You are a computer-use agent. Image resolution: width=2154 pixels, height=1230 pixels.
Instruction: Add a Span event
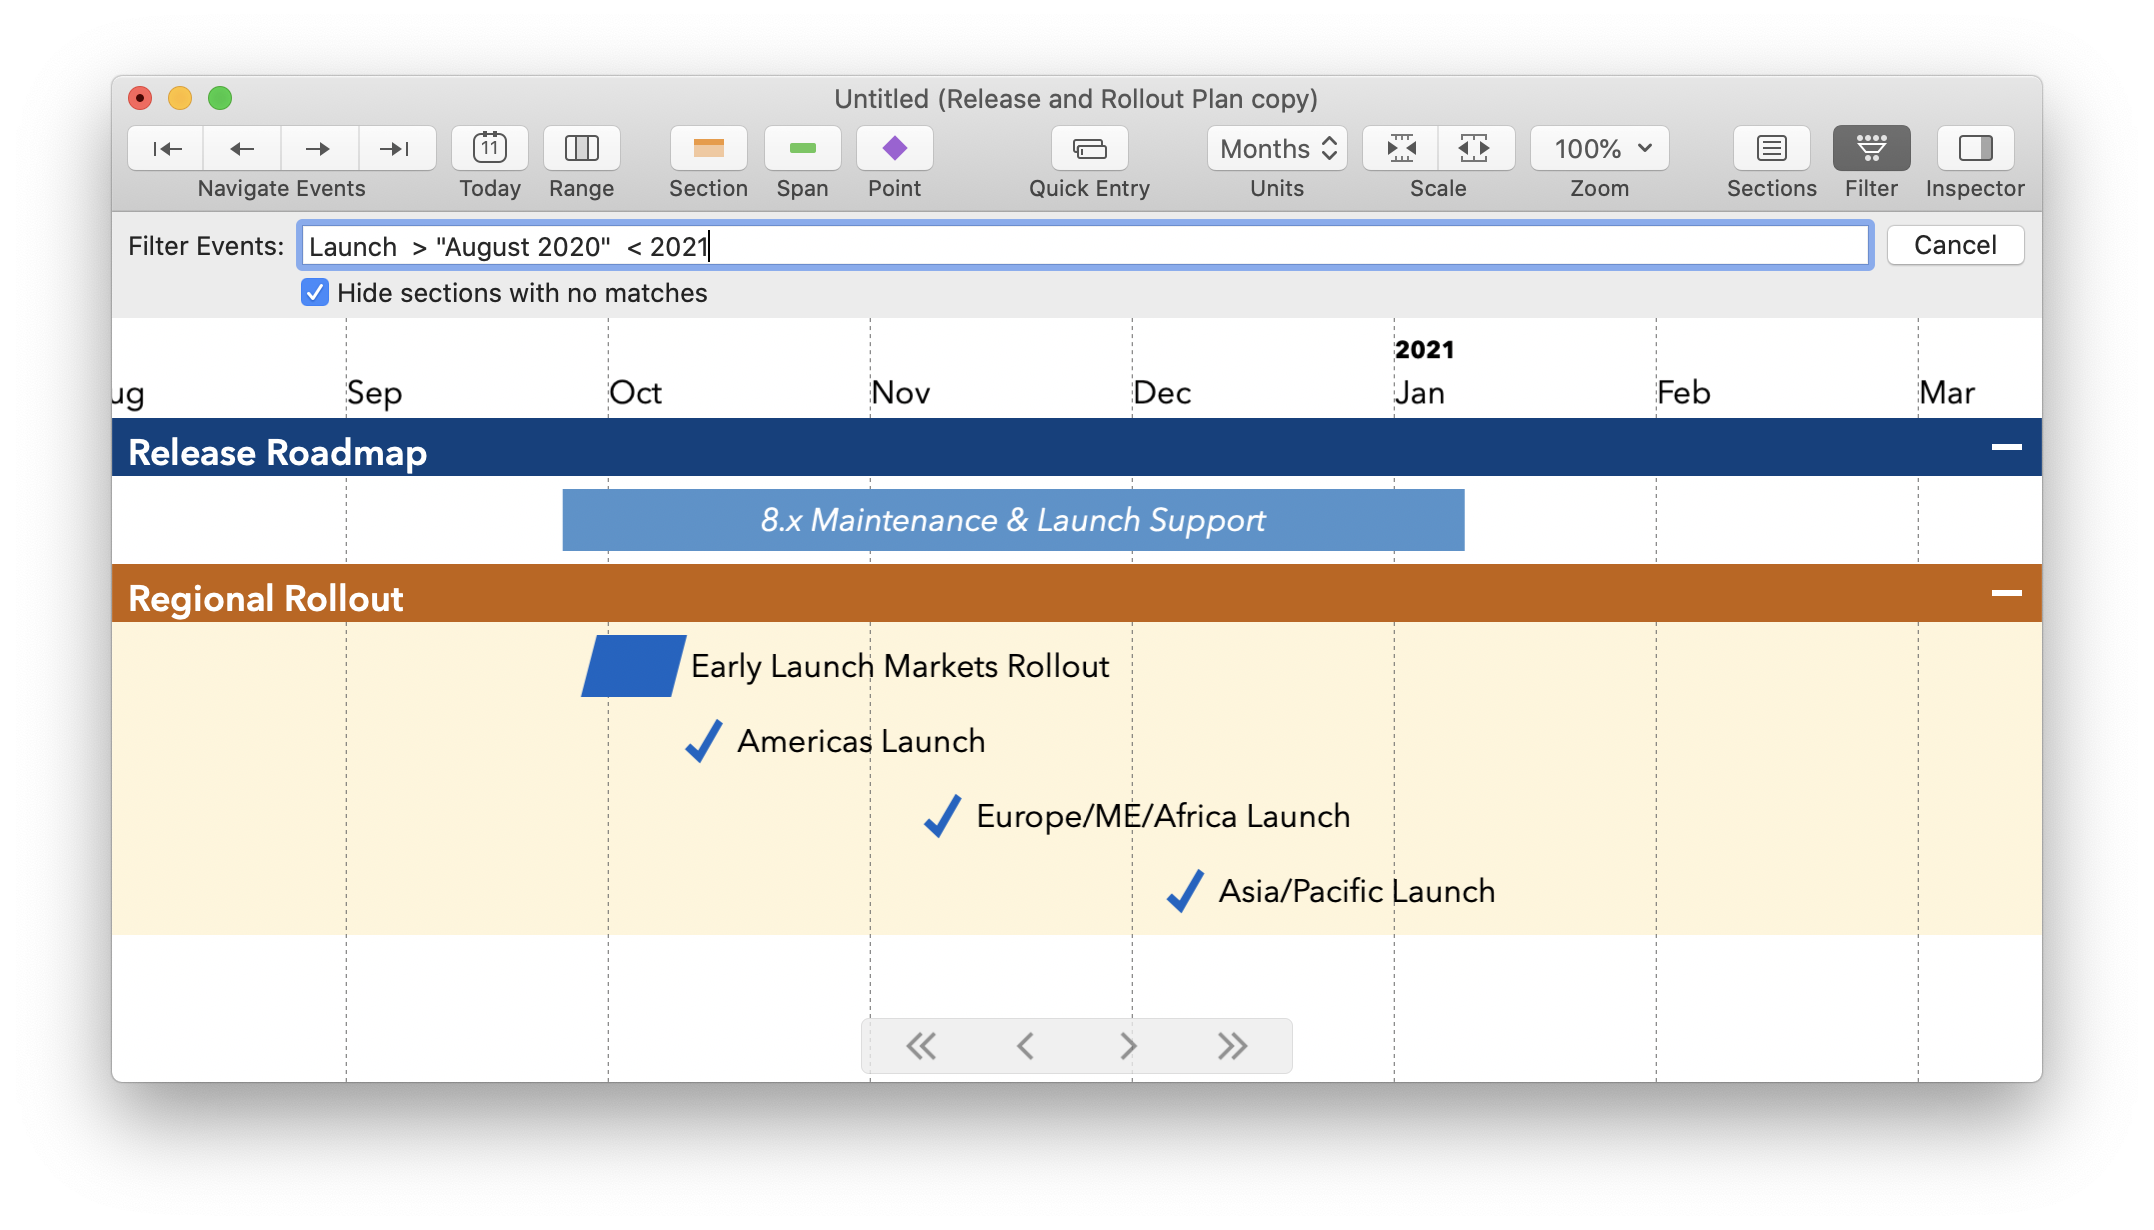click(x=801, y=148)
